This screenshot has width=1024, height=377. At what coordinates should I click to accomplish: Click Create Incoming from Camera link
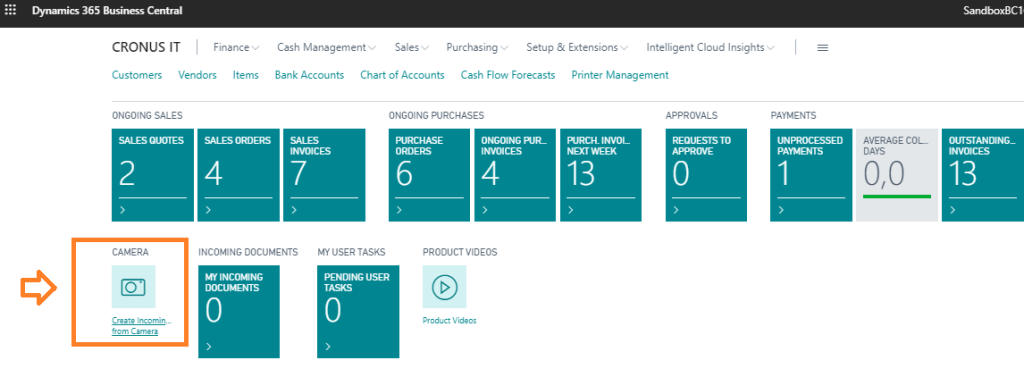(142, 326)
